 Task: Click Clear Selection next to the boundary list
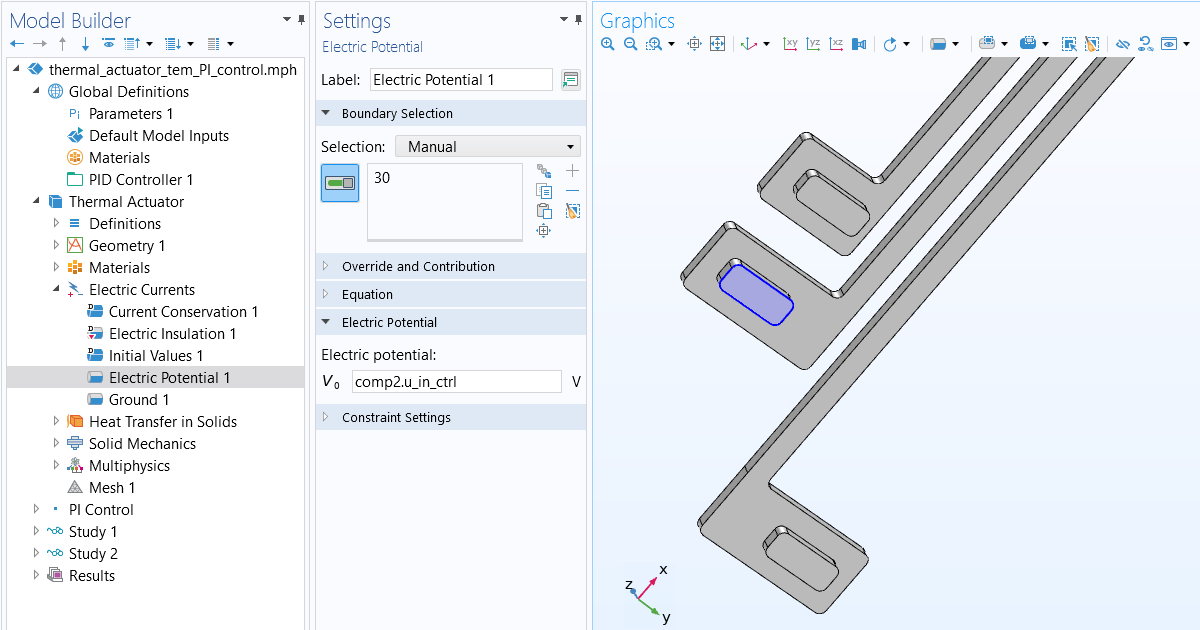572,210
